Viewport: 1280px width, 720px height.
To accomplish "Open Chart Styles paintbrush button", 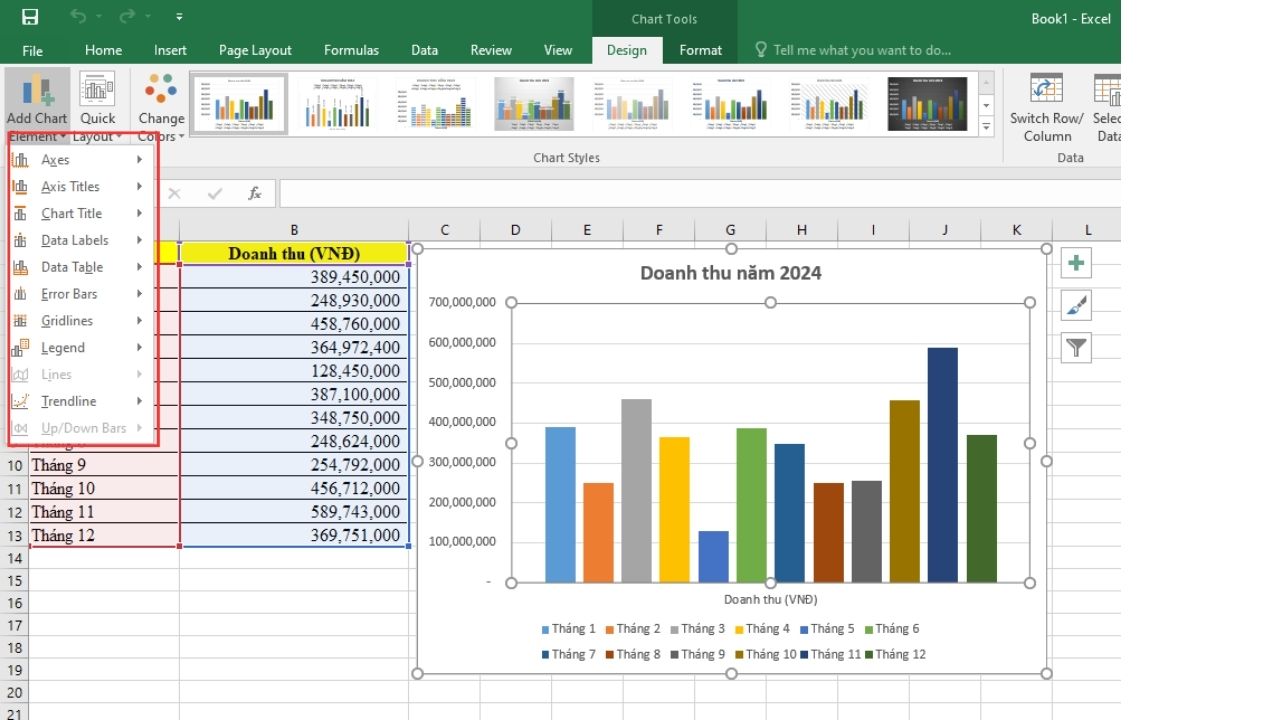I will (x=1076, y=306).
